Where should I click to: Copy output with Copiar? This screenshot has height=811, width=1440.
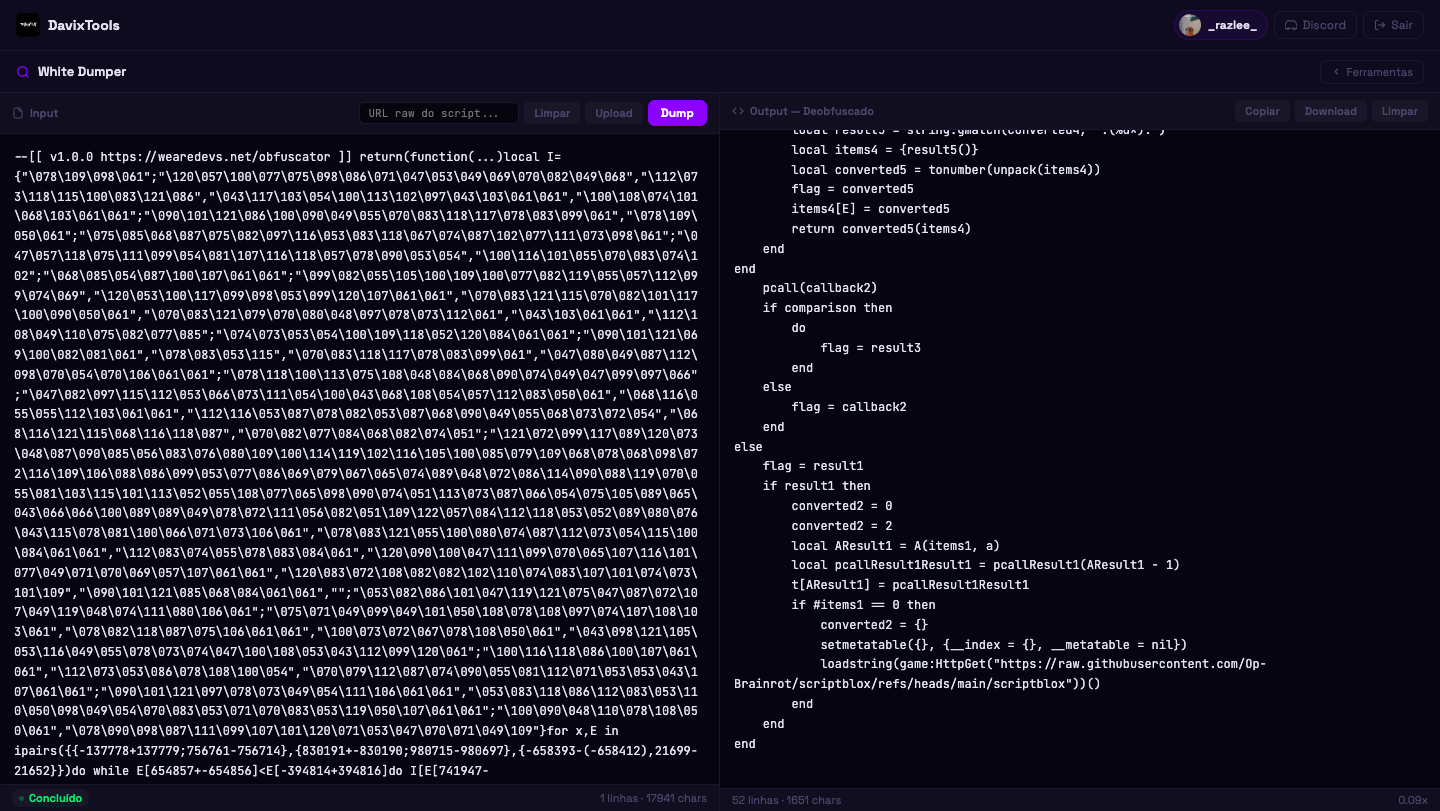1262,111
